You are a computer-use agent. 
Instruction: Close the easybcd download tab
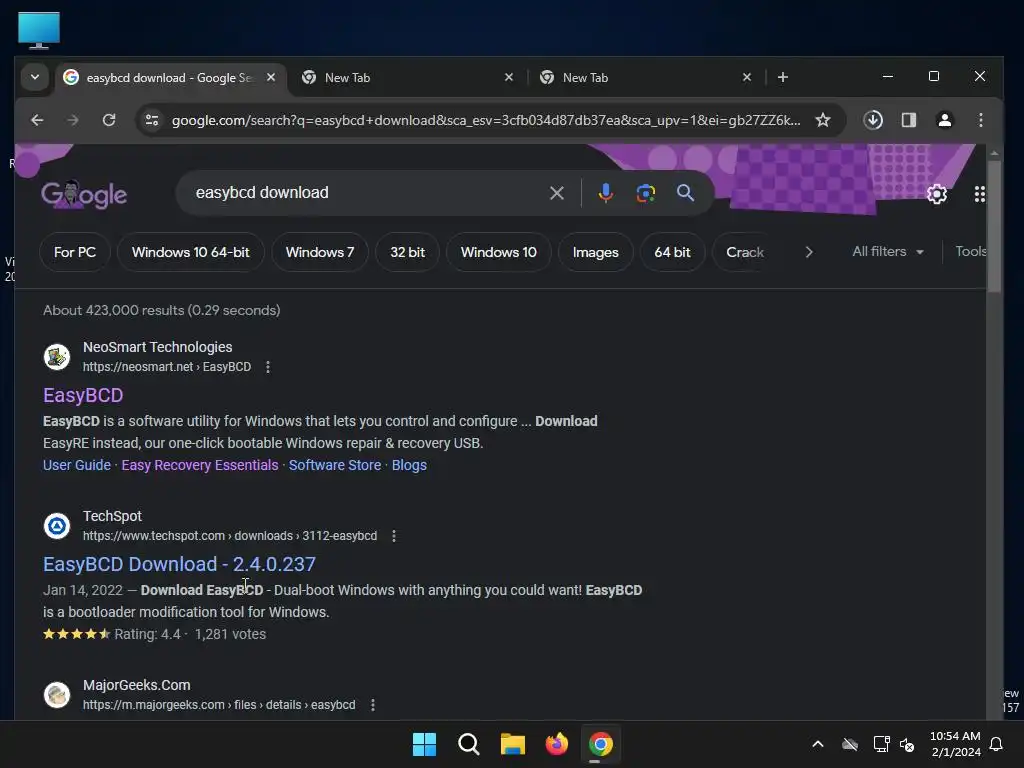point(270,78)
